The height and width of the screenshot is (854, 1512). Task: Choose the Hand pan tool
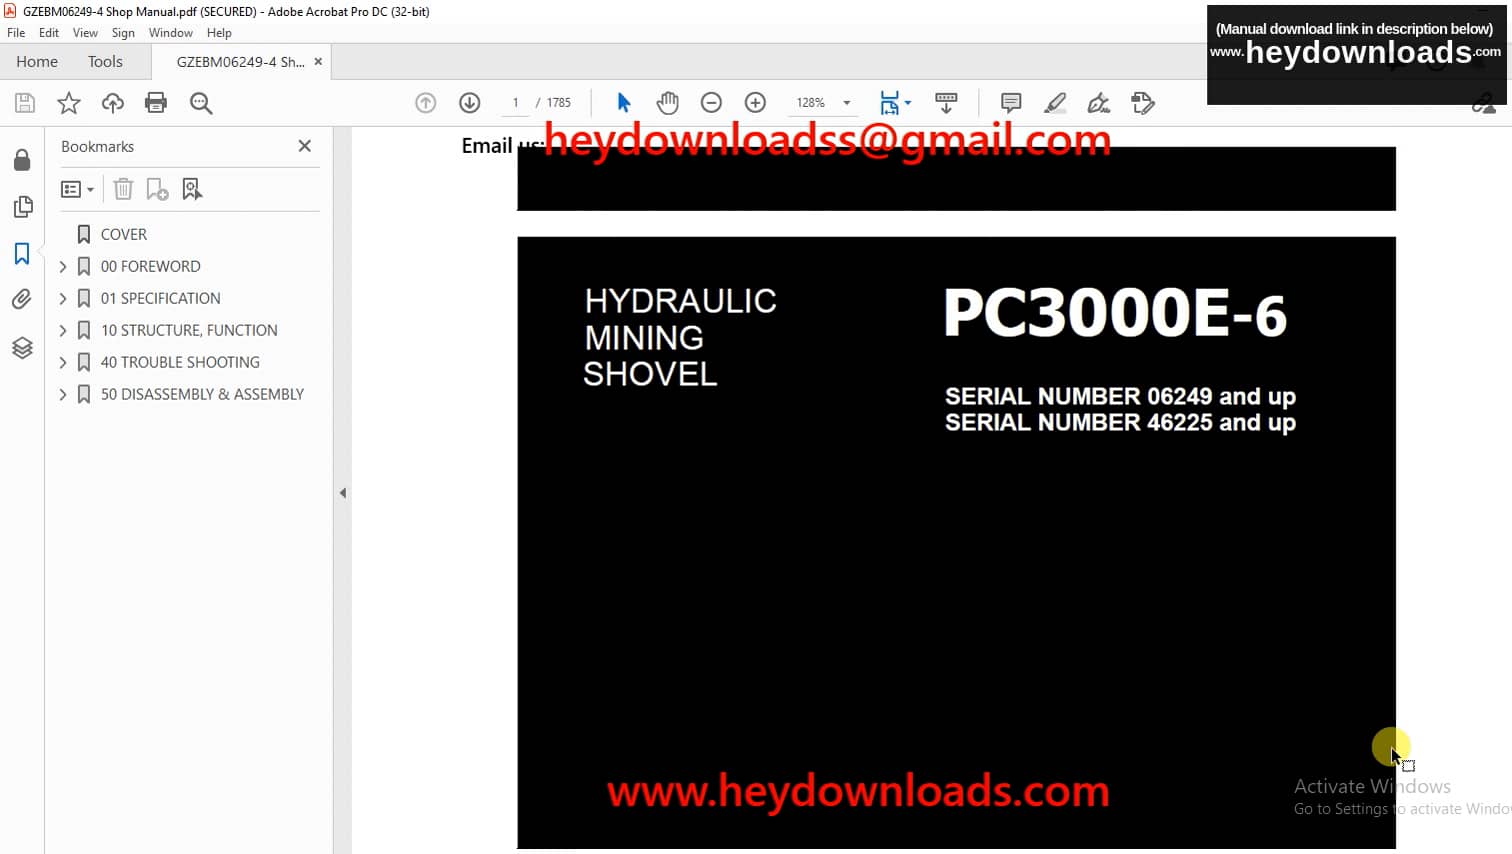click(667, 103)
